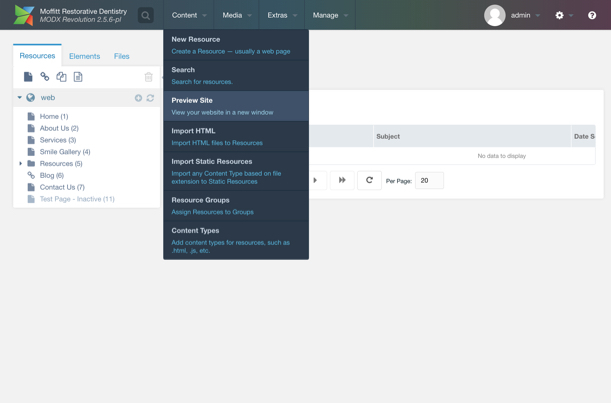Screen dimensions: 611x403
Task: Jump to last page in grid
Action: coord(342,180)
